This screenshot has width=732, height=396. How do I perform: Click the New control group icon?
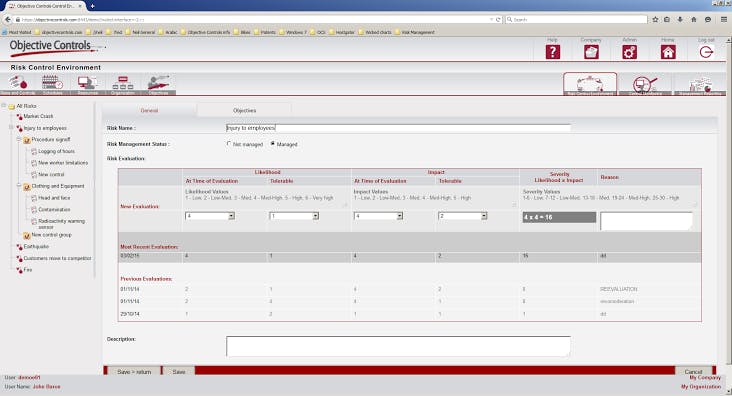coord(27,235)
